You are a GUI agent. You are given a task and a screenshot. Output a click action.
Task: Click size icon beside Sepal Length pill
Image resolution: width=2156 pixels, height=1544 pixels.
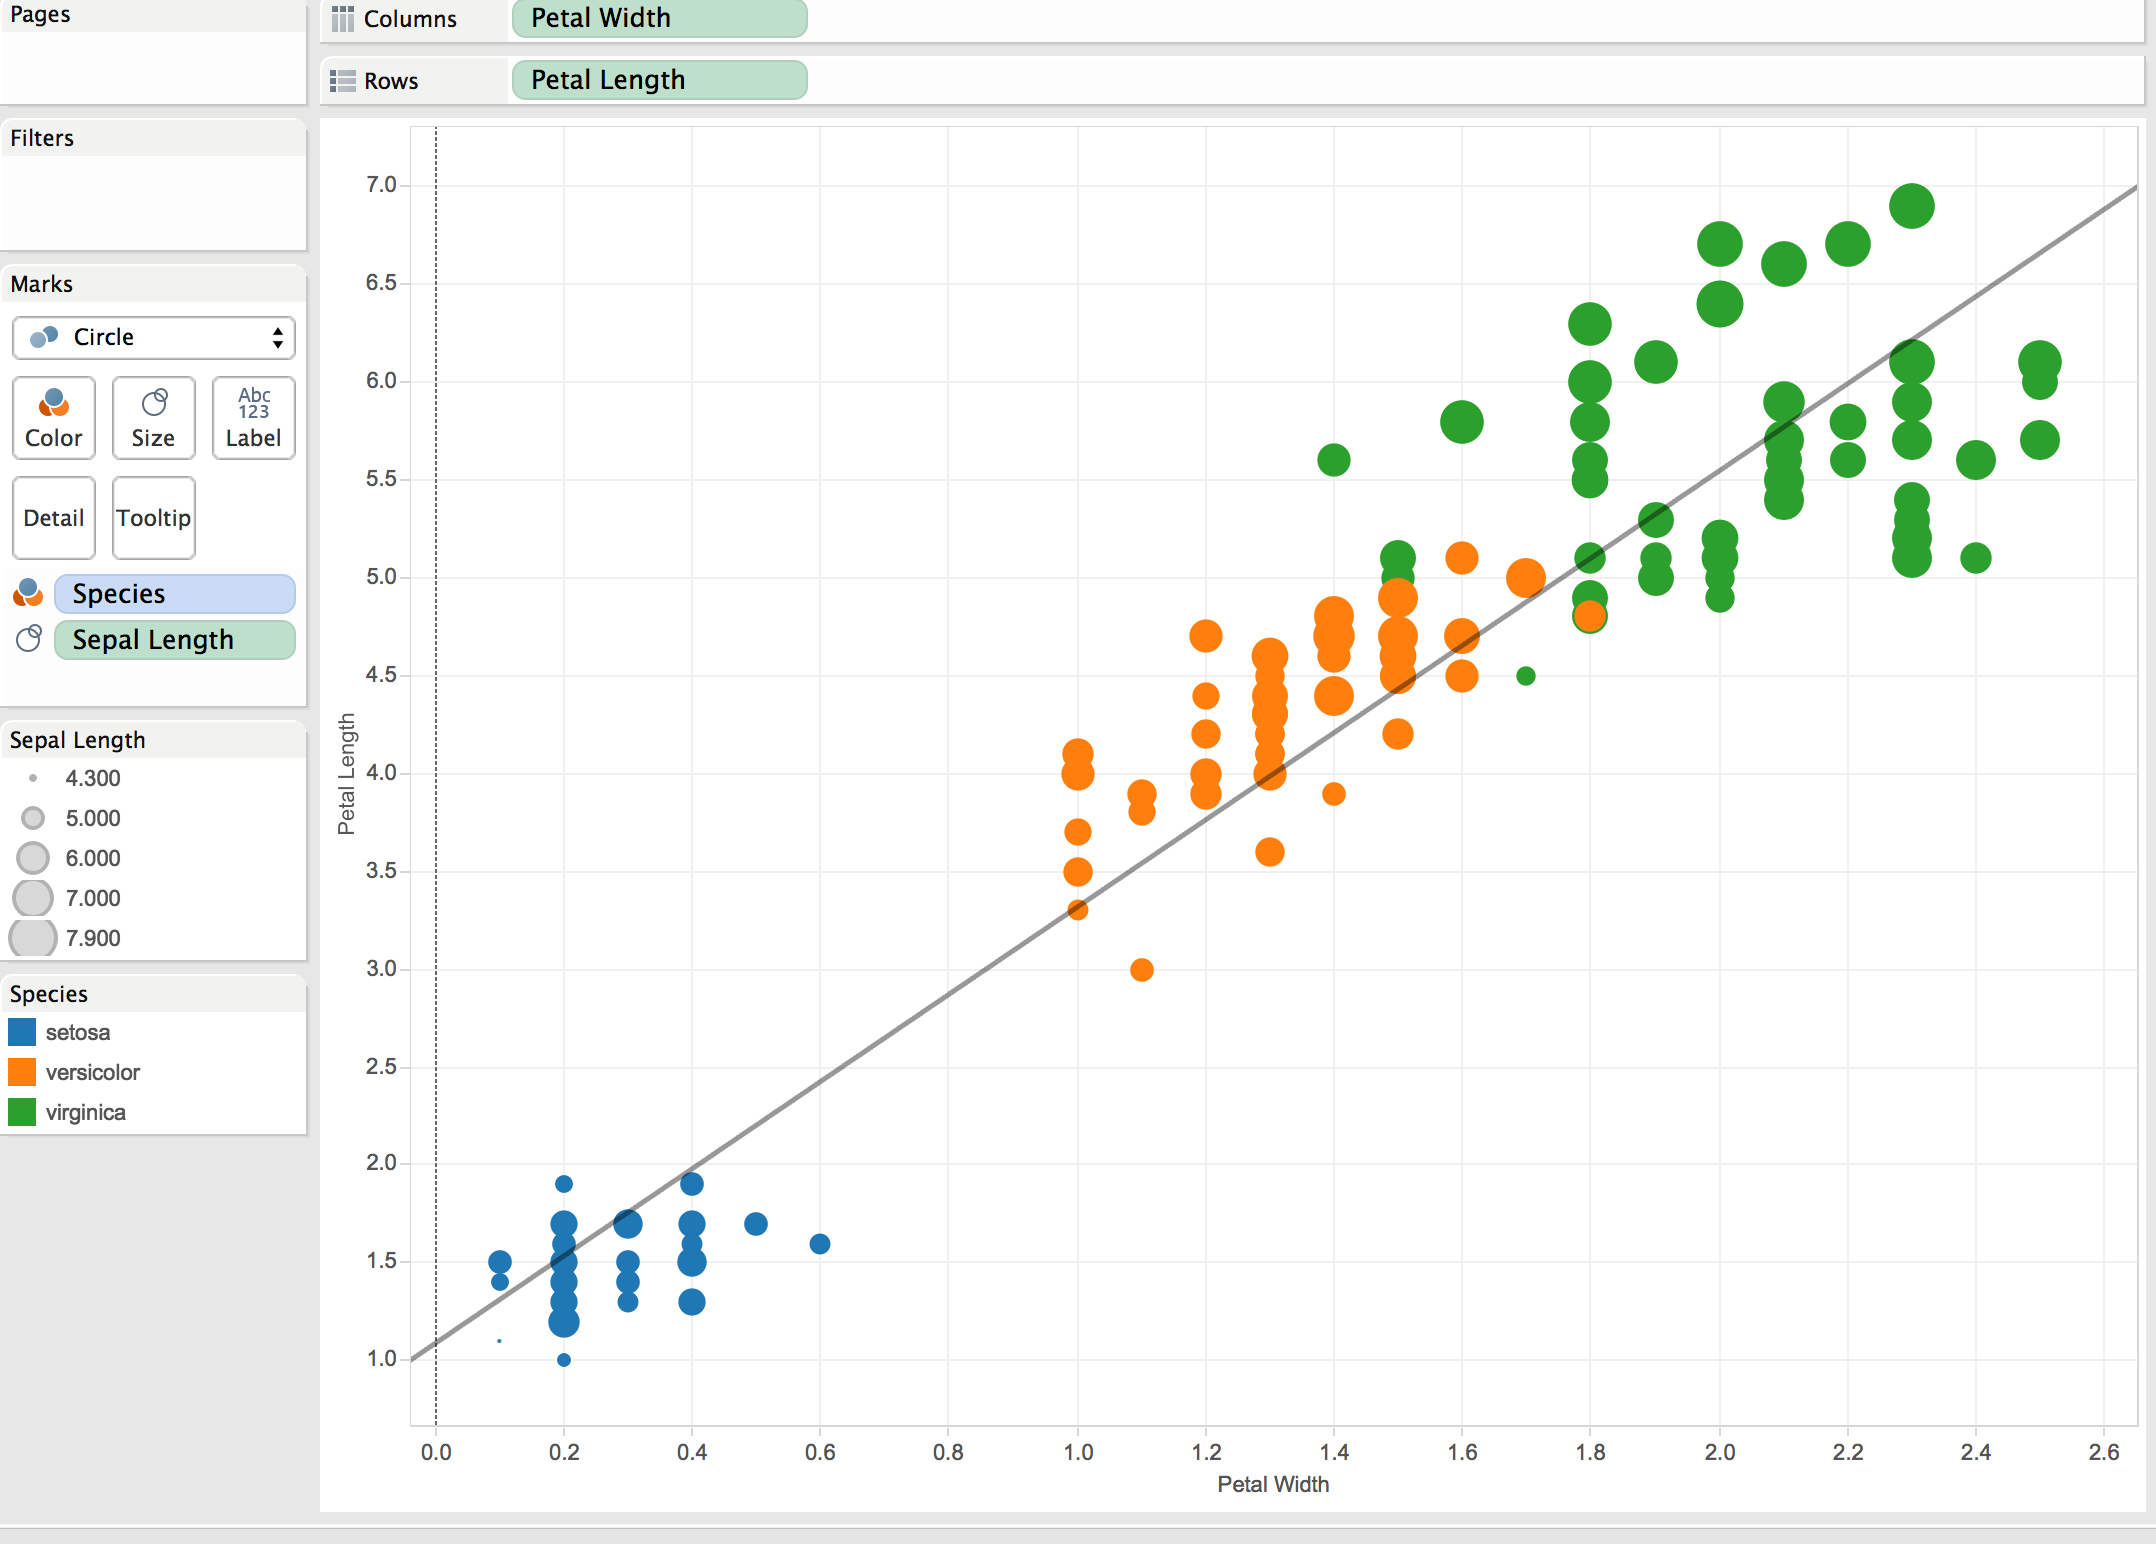[29, 638]
